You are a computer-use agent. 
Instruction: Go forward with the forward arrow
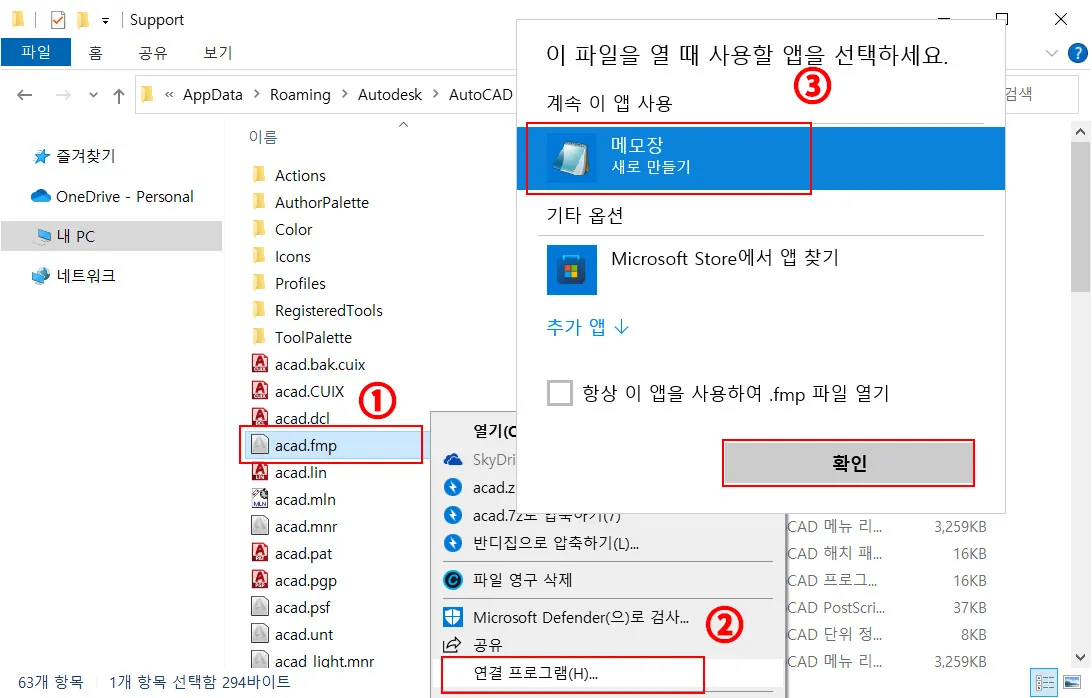tap(63, 95)
